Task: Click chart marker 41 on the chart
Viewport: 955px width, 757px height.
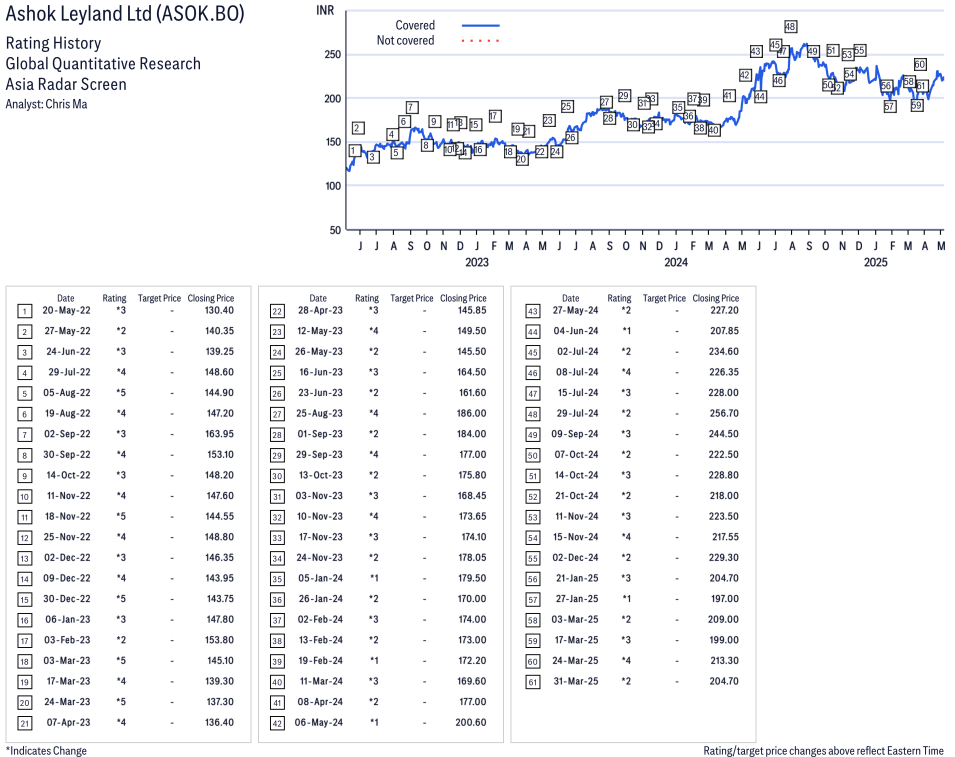Action: click(728, 96)
